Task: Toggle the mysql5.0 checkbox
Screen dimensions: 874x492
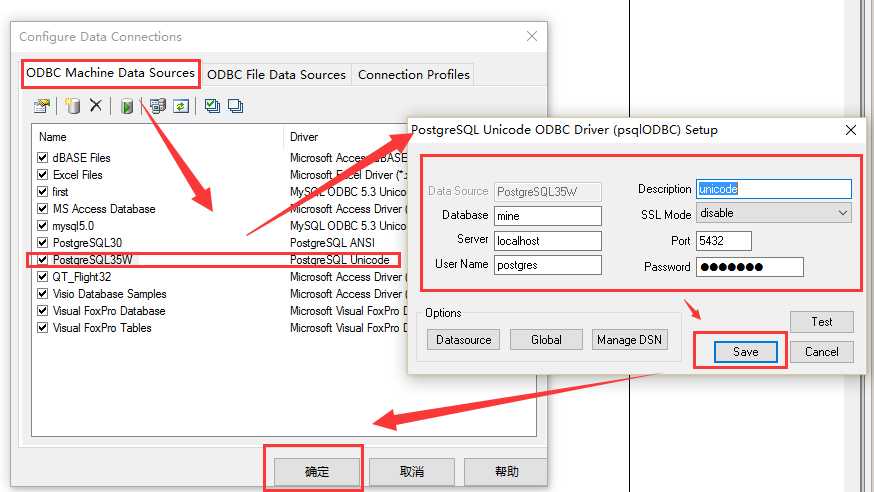Action: click(42, 226)
